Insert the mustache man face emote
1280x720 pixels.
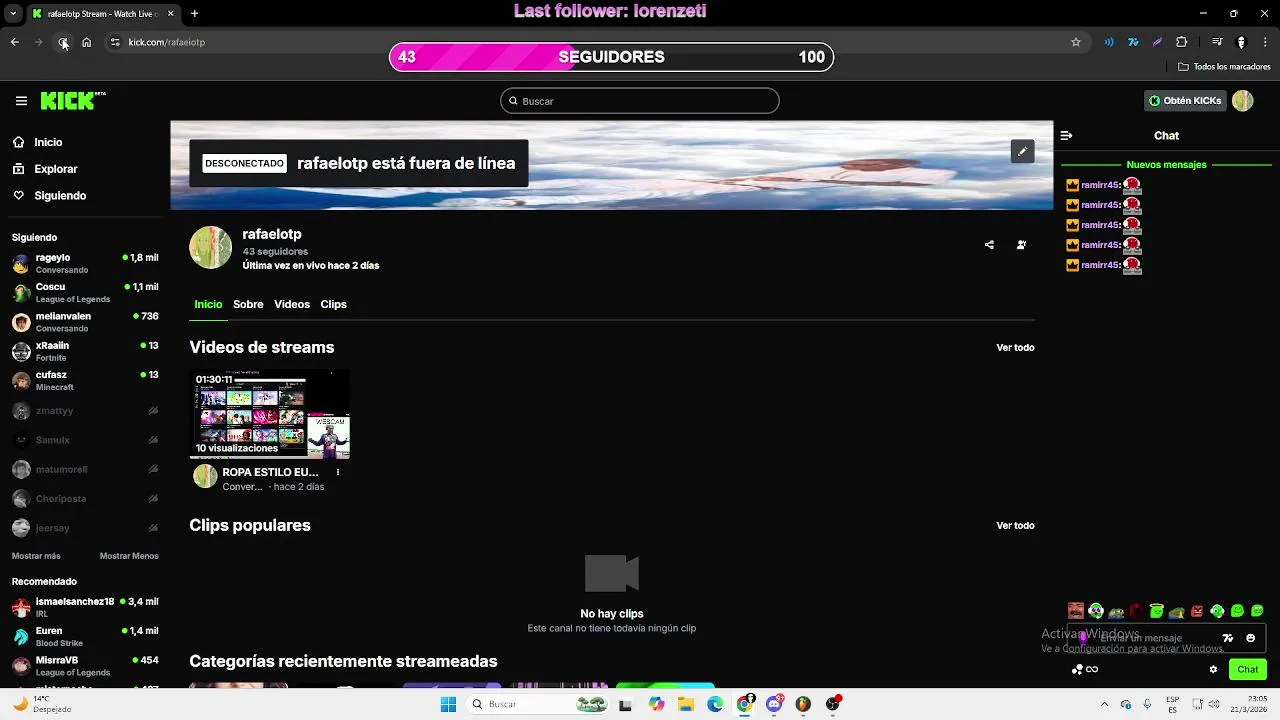point(1076,611)
